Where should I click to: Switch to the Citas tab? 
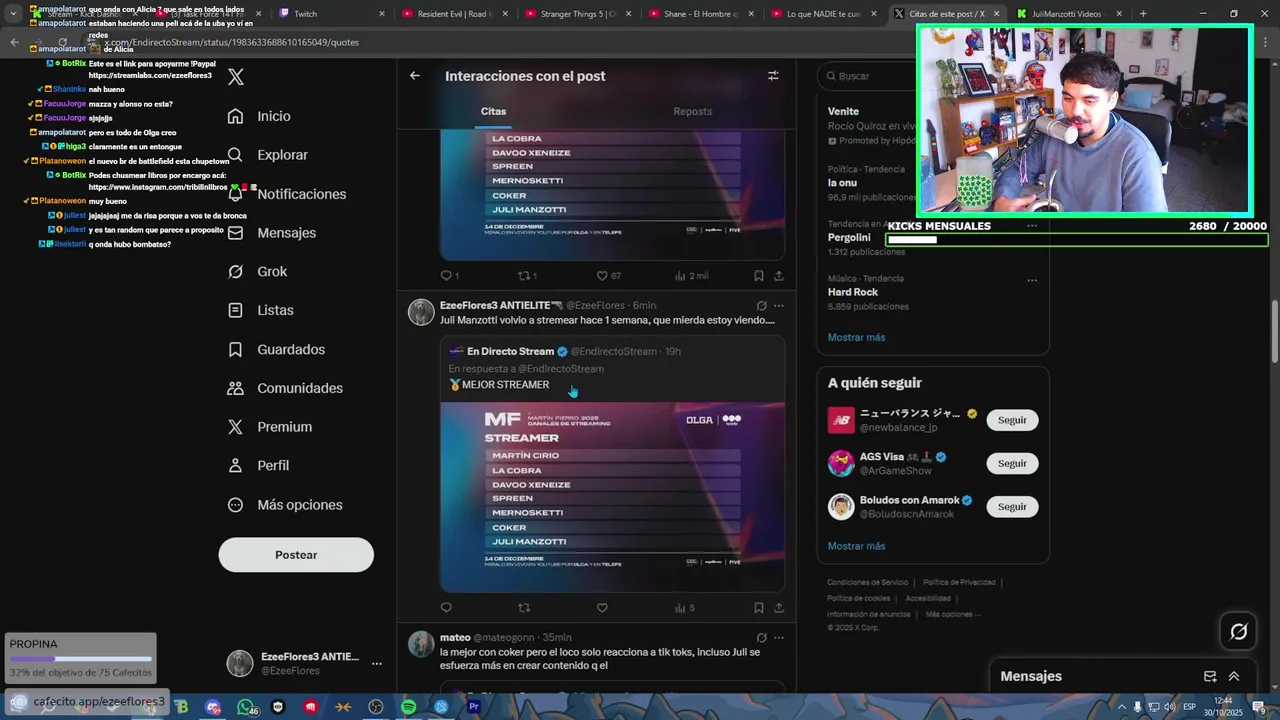(x=494, y=112)
